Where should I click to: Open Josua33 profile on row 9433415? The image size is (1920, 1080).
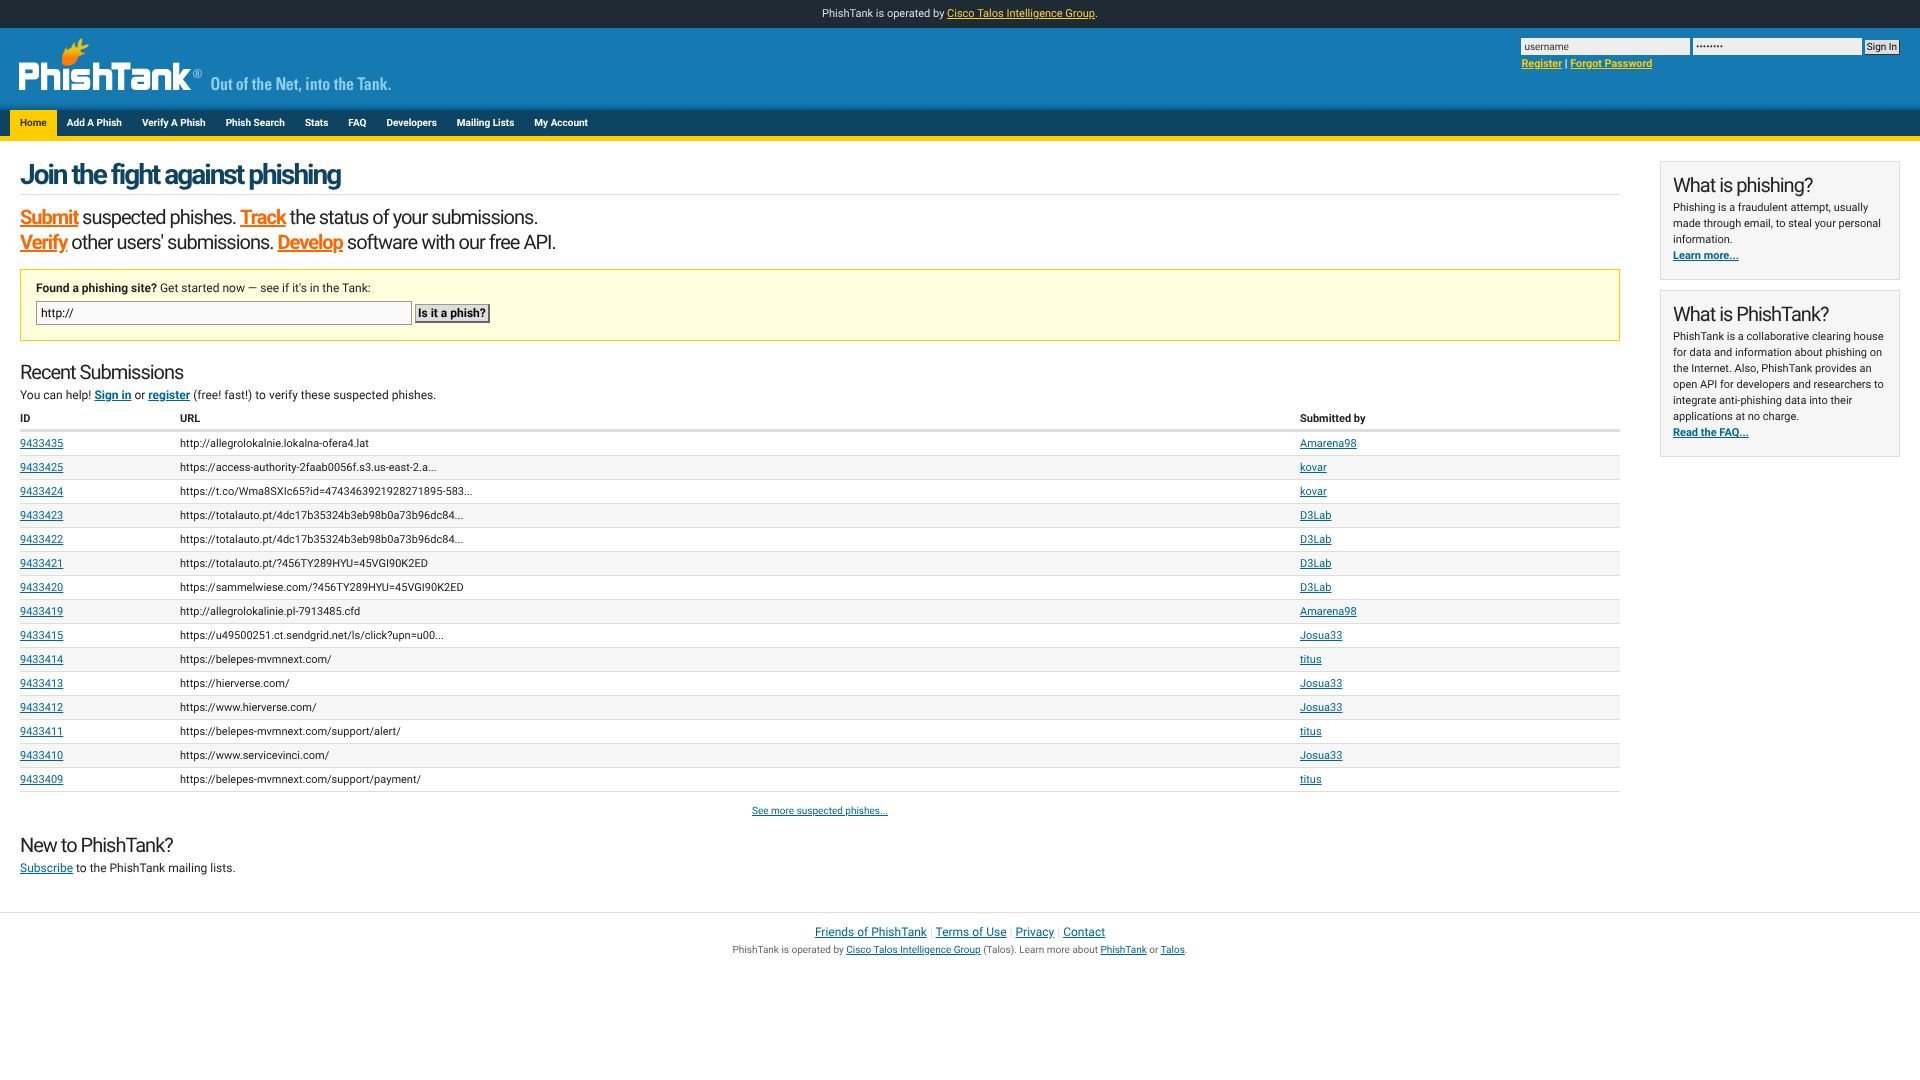tap(1321, 636)
